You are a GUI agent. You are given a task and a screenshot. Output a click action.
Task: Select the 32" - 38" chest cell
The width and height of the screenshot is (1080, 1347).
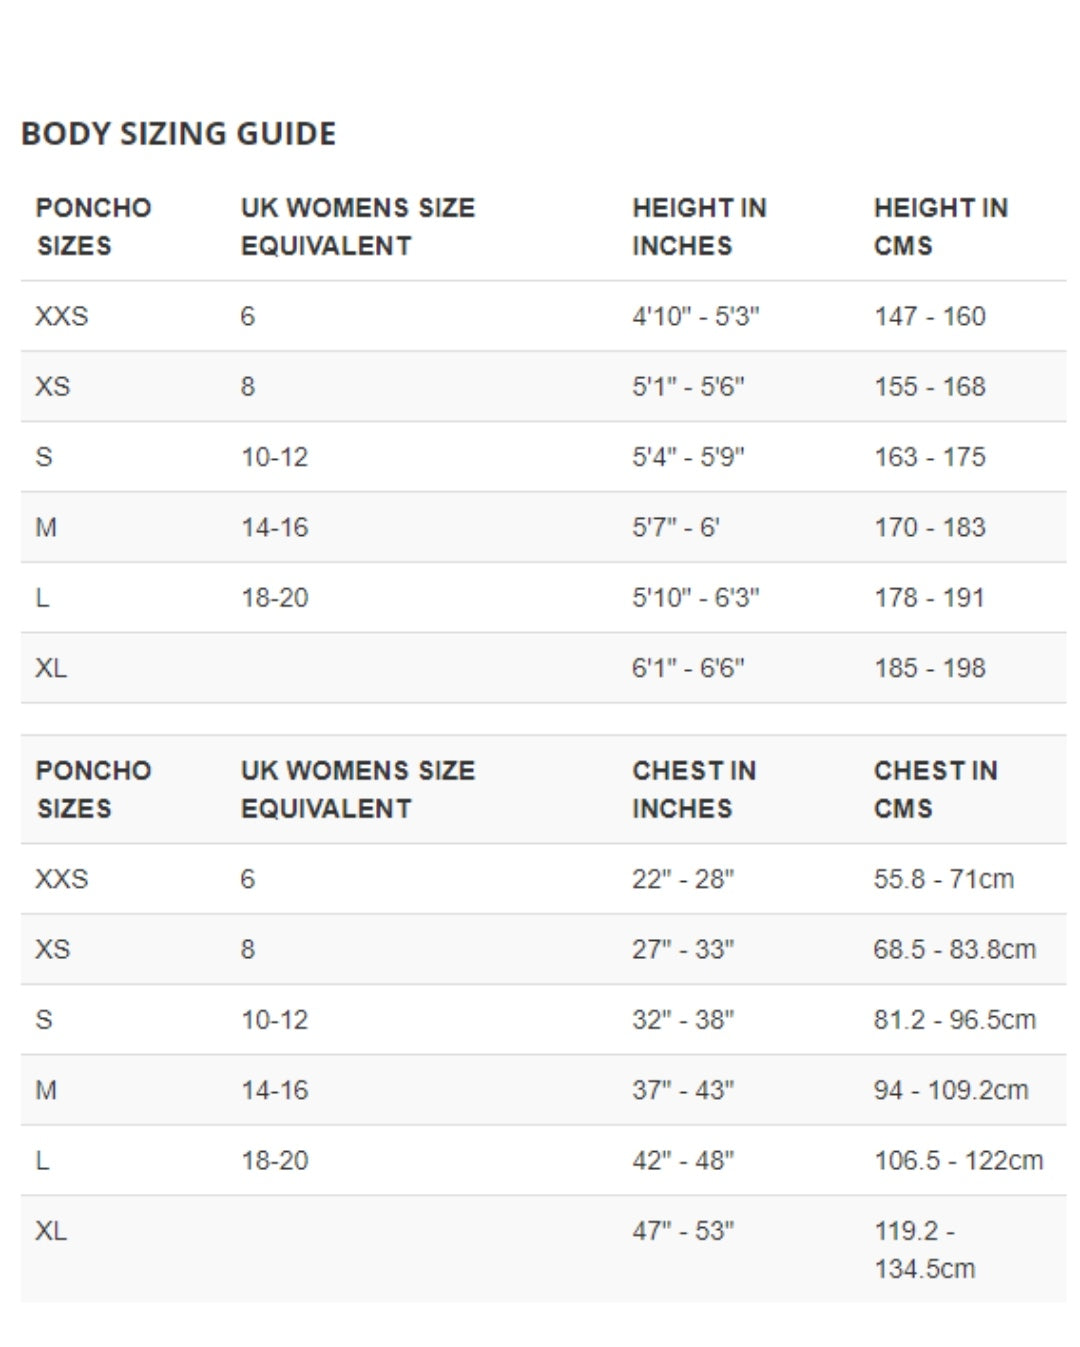[683, 1020]
